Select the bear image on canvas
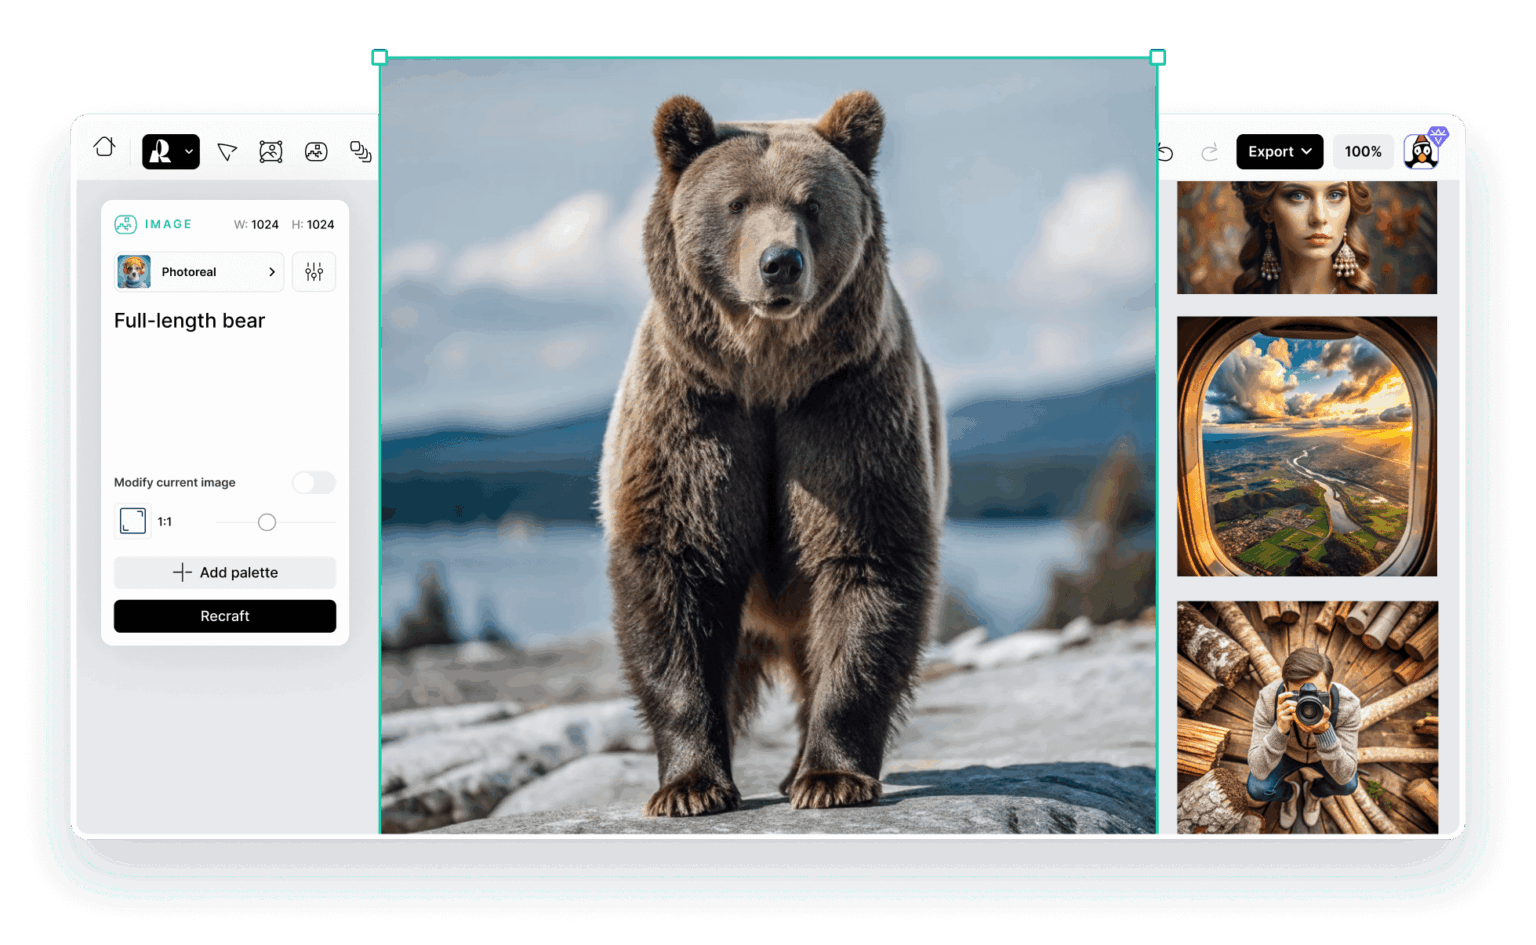1536x945 pixels. coord(769,446)
